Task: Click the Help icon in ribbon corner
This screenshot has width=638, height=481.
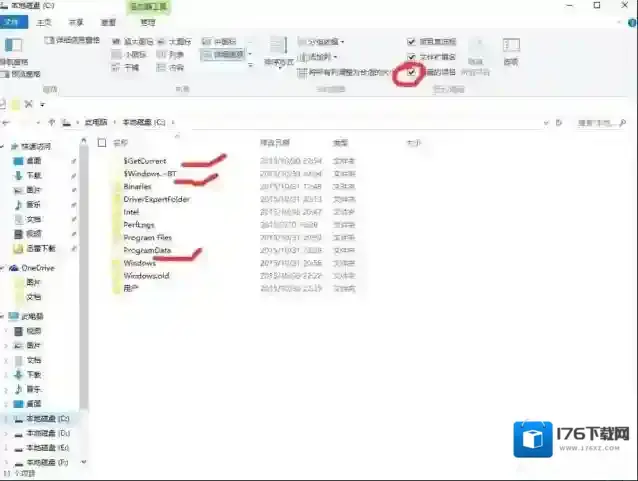Action: point(632,22)
